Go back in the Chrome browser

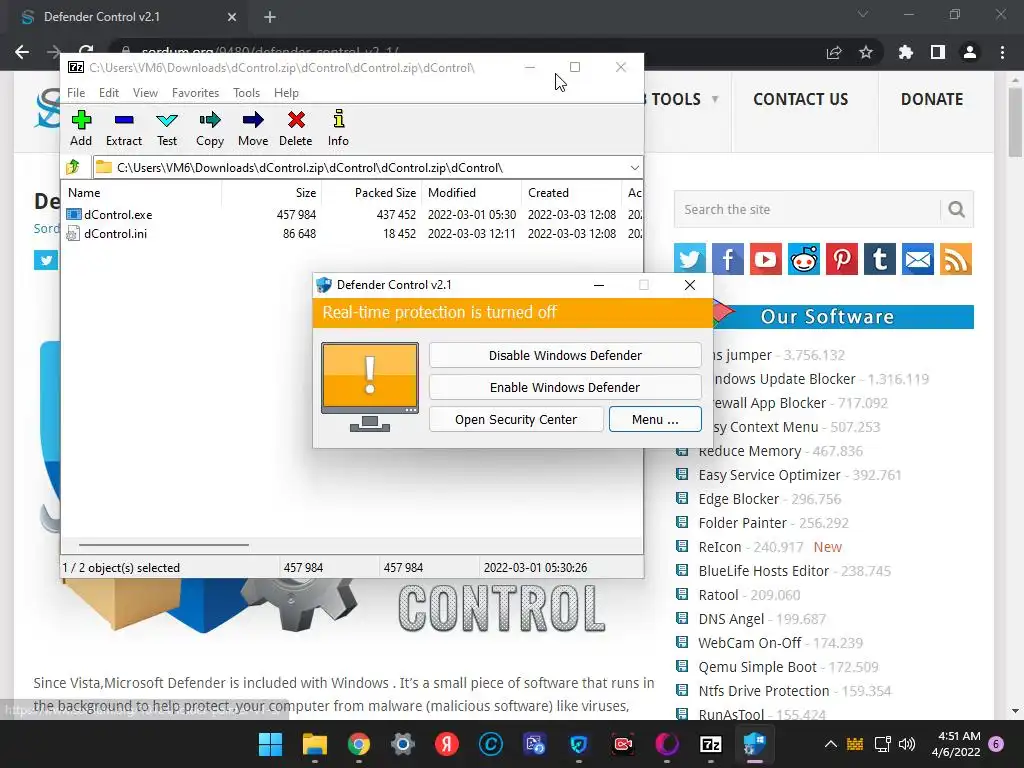click(x=22, y=52)
